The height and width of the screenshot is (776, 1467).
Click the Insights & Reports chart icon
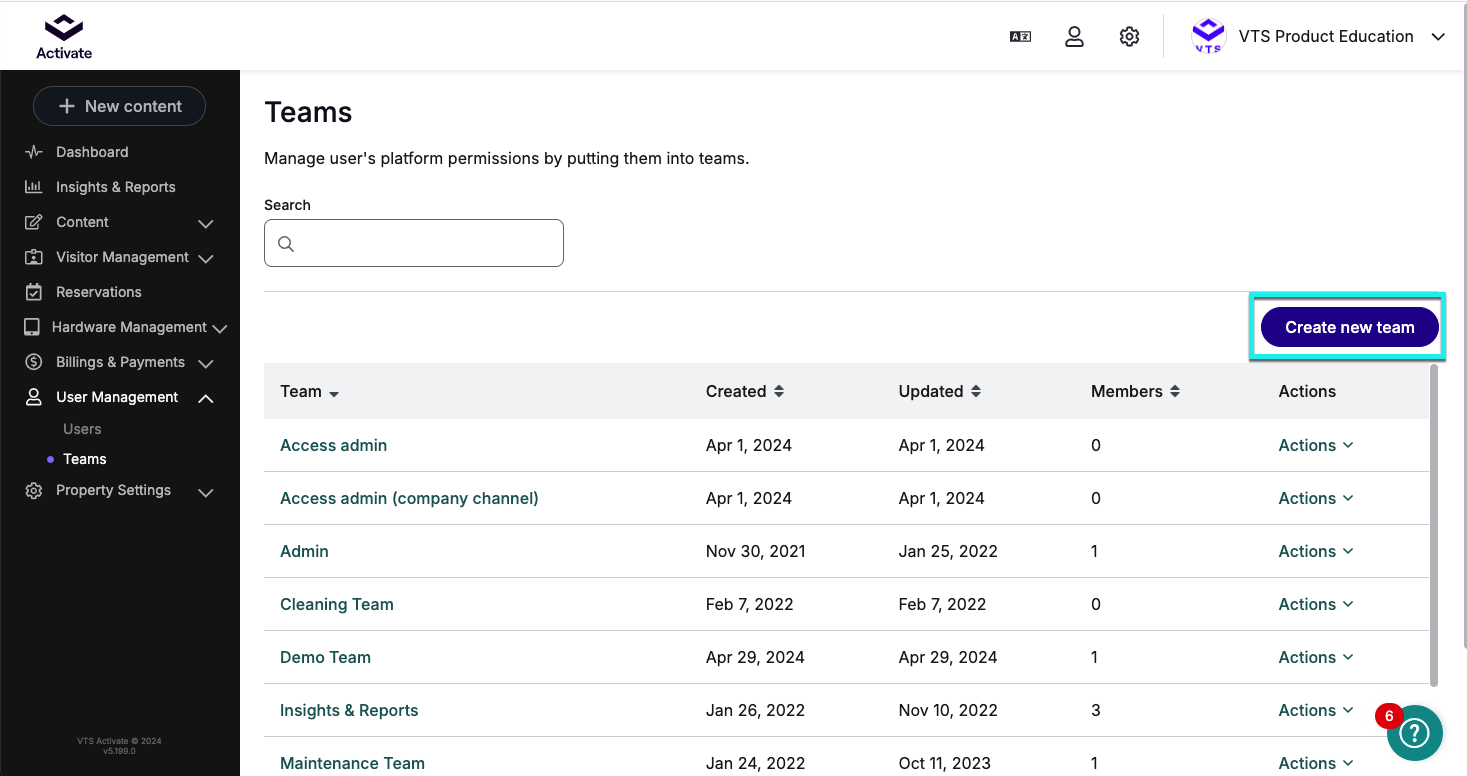coord(34,187)
